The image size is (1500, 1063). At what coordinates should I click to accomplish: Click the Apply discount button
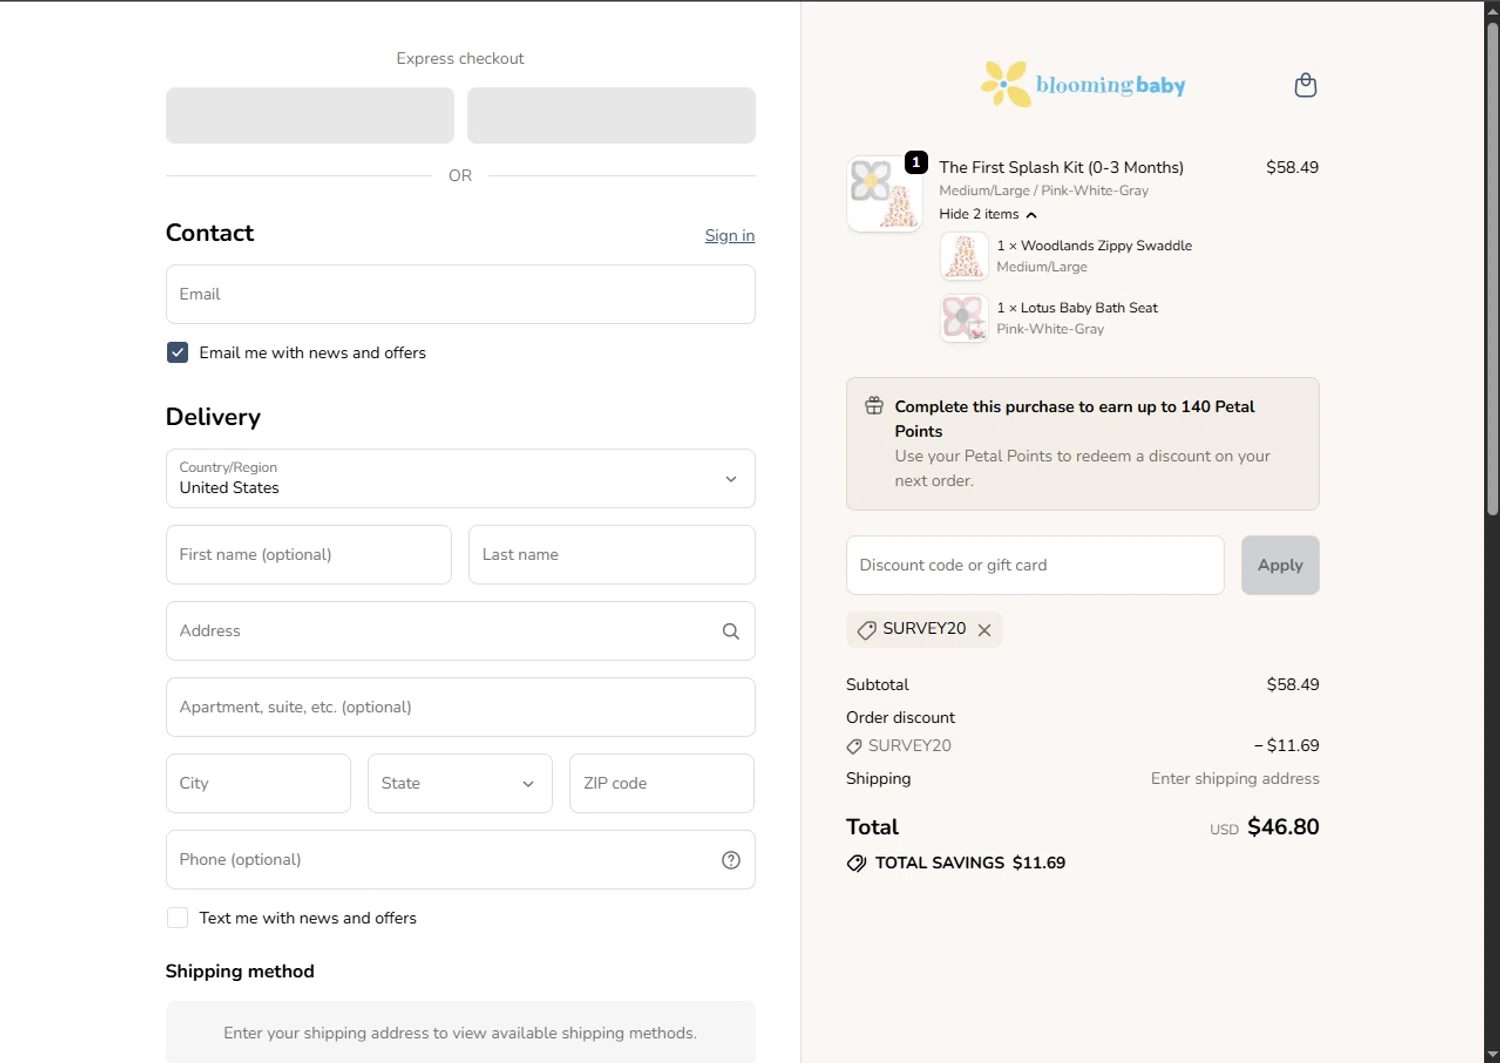1280,565
